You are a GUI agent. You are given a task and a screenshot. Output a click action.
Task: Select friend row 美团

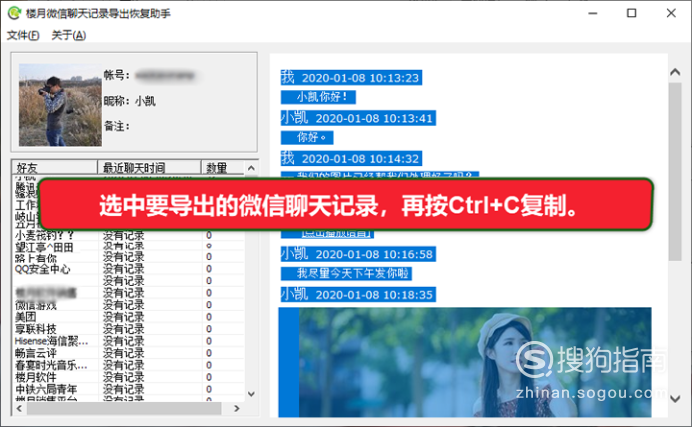[128, 317]
